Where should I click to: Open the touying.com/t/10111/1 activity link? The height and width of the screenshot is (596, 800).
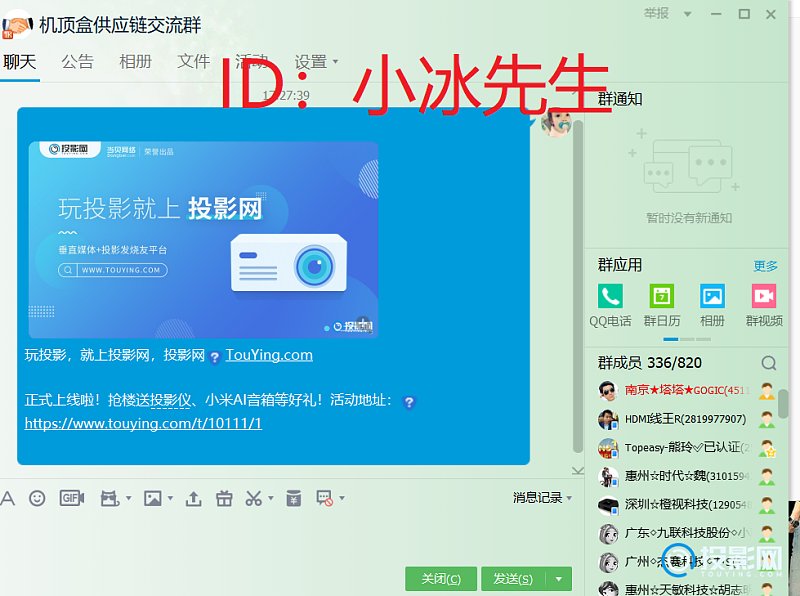[143, 423]
